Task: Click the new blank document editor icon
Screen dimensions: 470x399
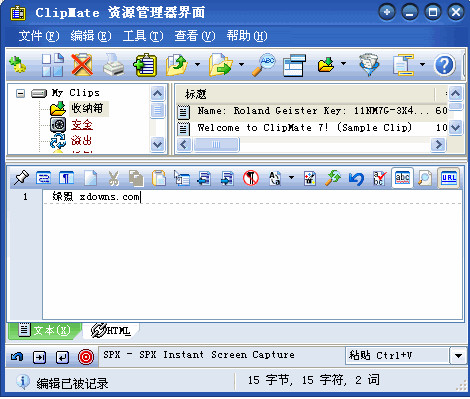Action: pyautogui.click(x=90, y=178)
